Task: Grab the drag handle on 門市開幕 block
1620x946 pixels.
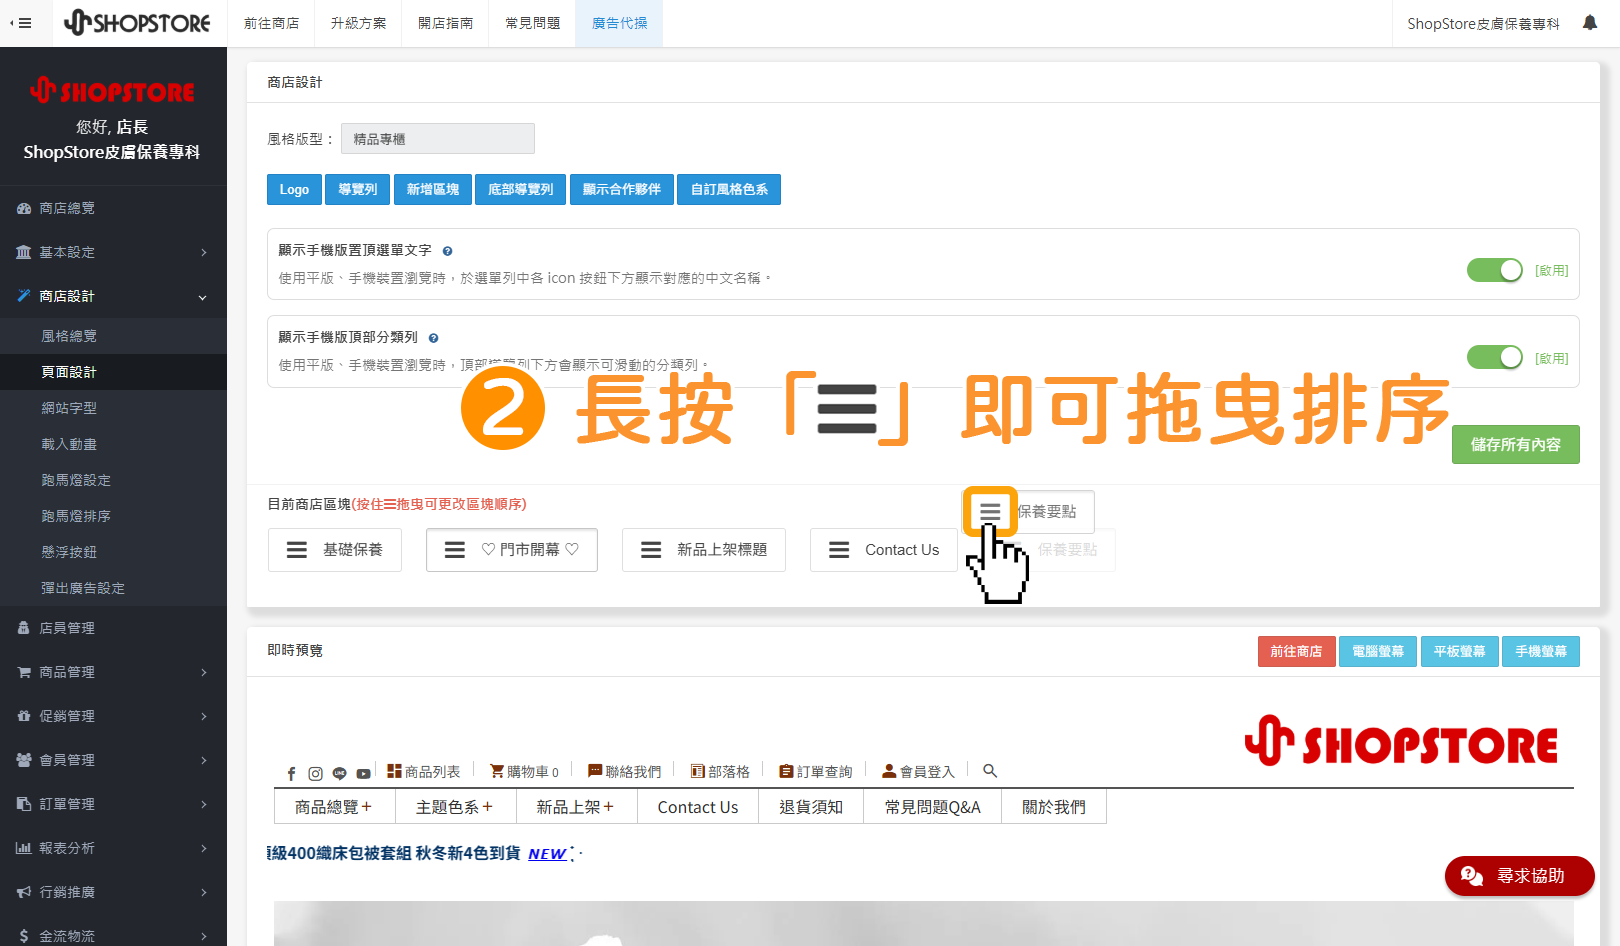Action: click(455, 550)
